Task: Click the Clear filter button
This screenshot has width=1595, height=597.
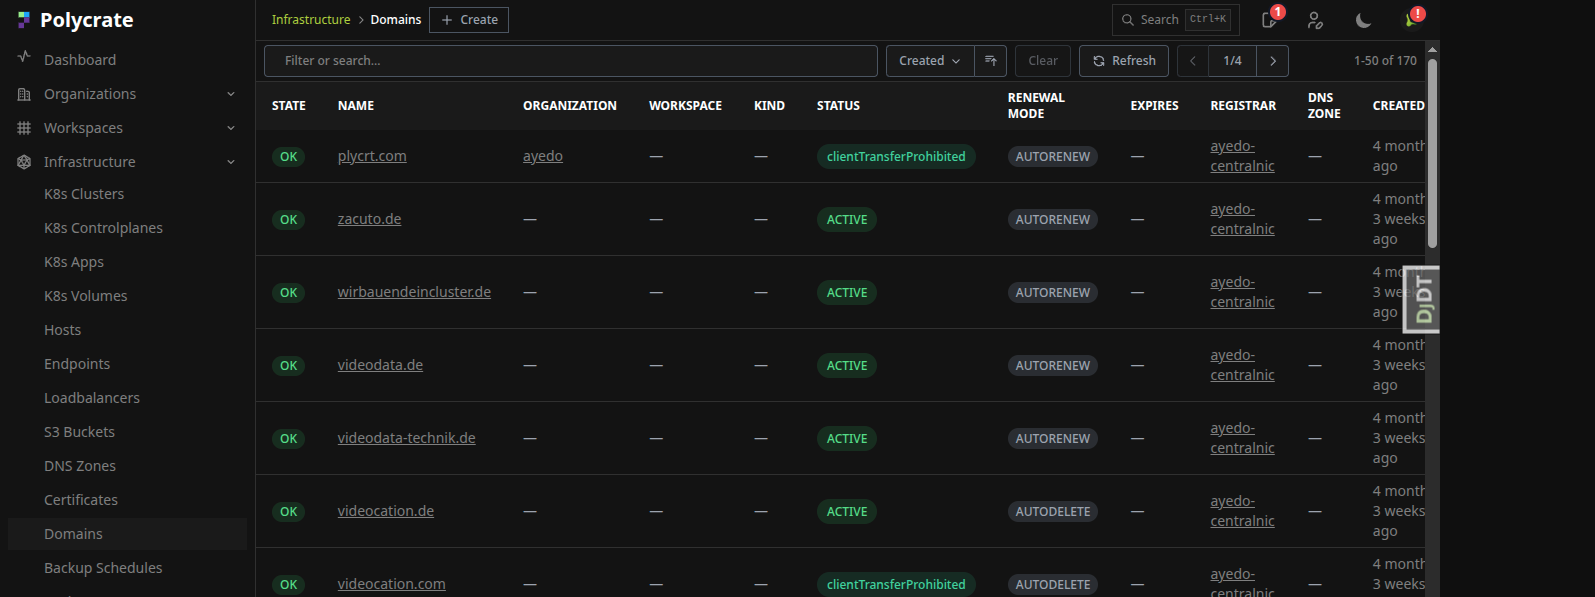Action: coord(1043,61)
